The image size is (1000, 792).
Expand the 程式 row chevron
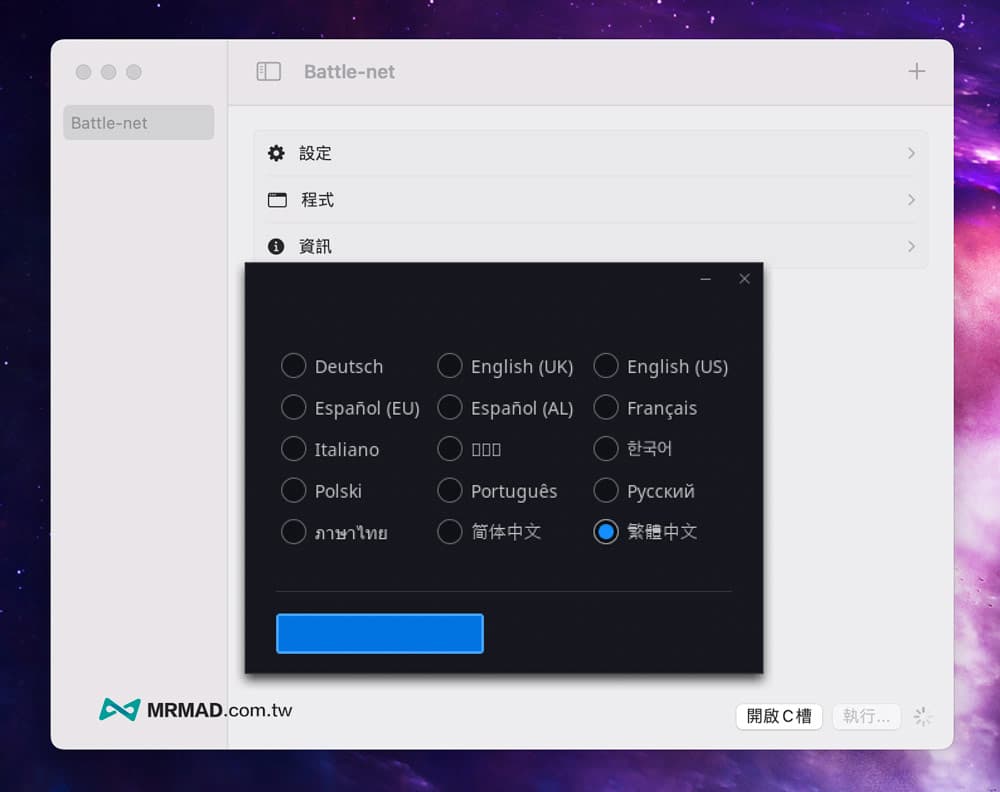[x=911, y=200]
